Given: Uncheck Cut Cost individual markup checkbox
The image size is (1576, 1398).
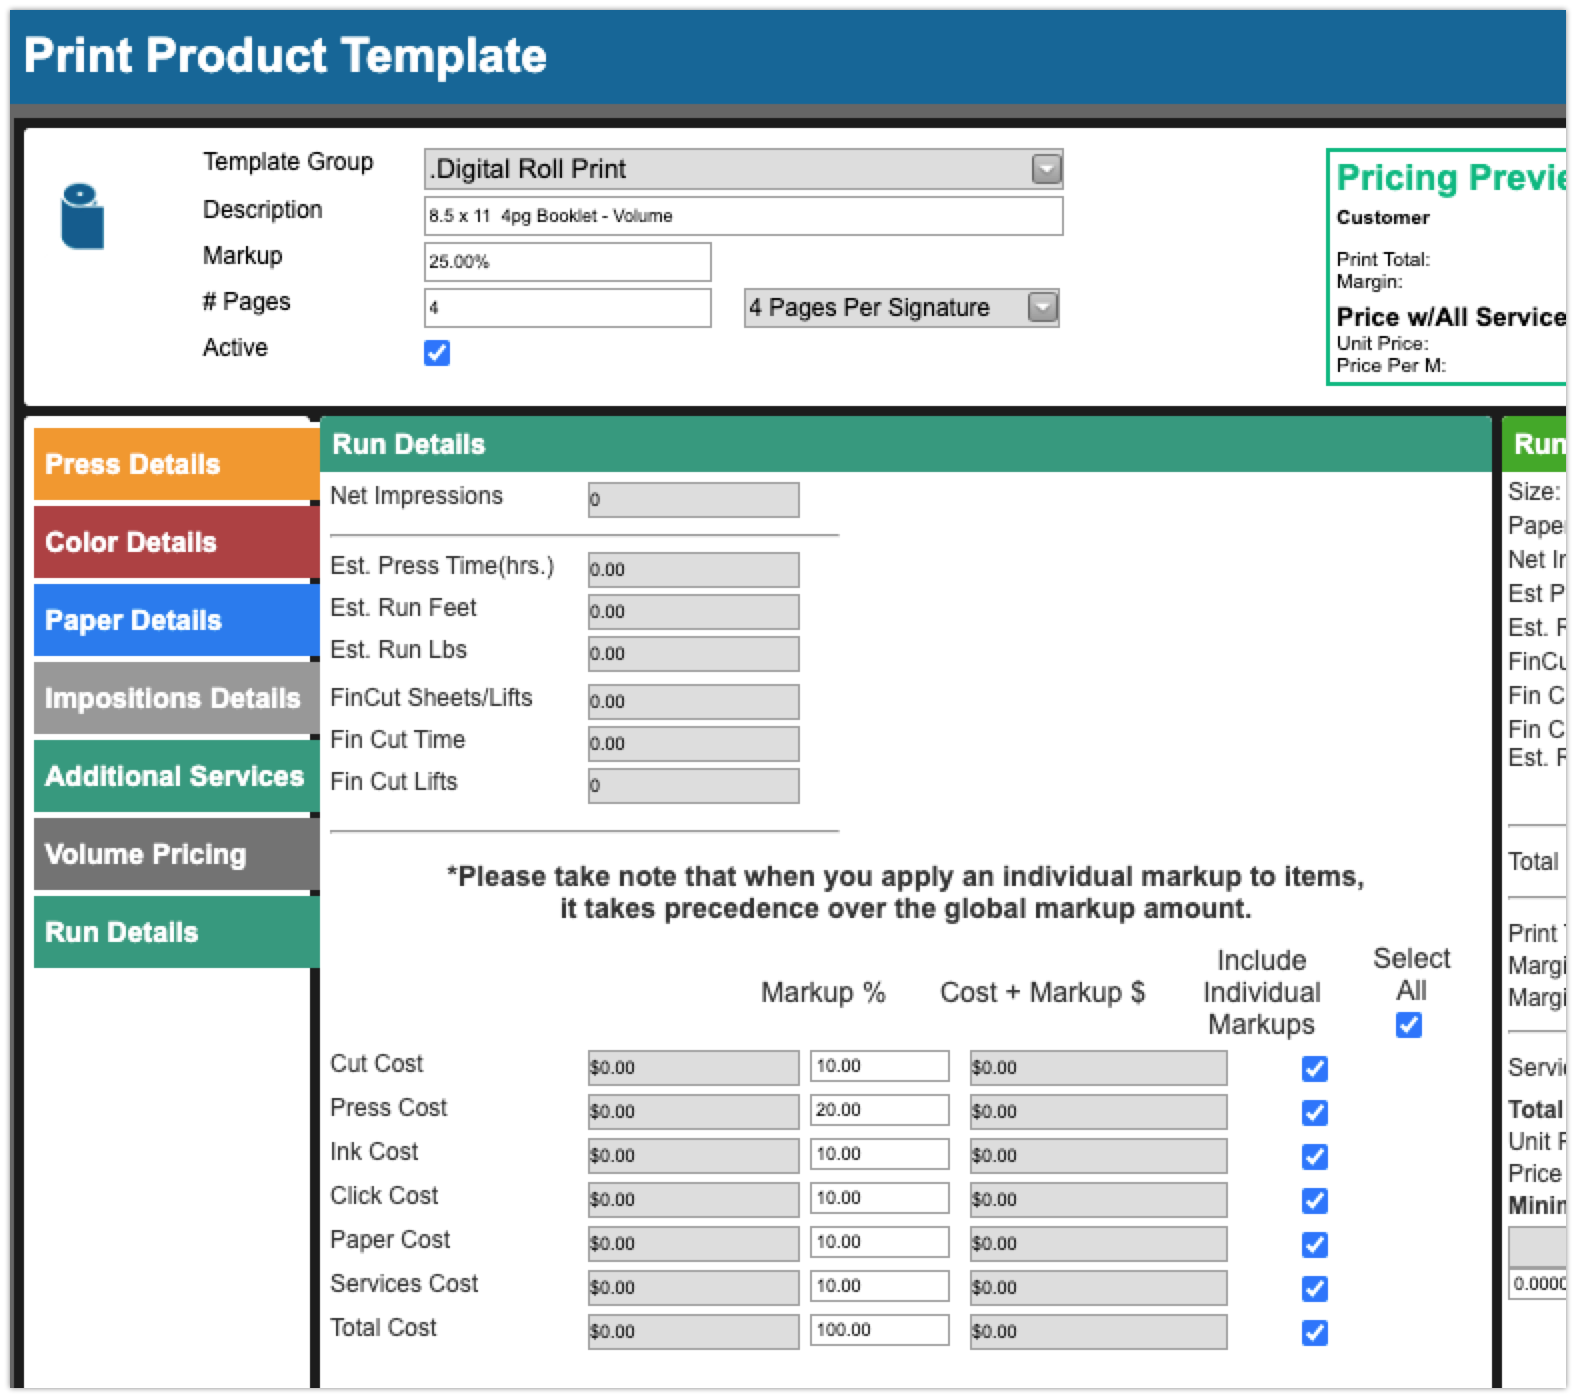Looking at the screenshot, I should point(1315,1069).
